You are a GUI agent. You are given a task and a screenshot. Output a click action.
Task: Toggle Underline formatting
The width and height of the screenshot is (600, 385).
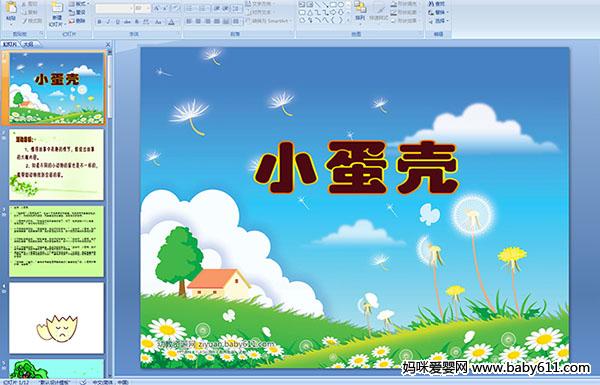[118, 22]
